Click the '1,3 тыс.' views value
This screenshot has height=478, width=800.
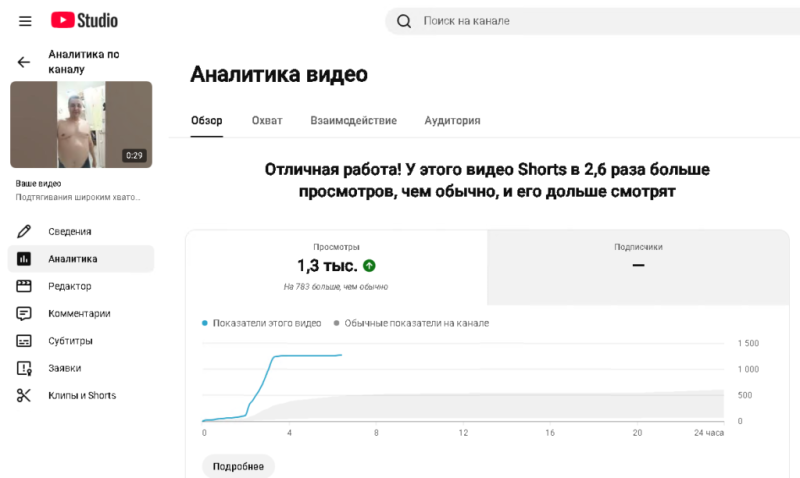(327, 266)
